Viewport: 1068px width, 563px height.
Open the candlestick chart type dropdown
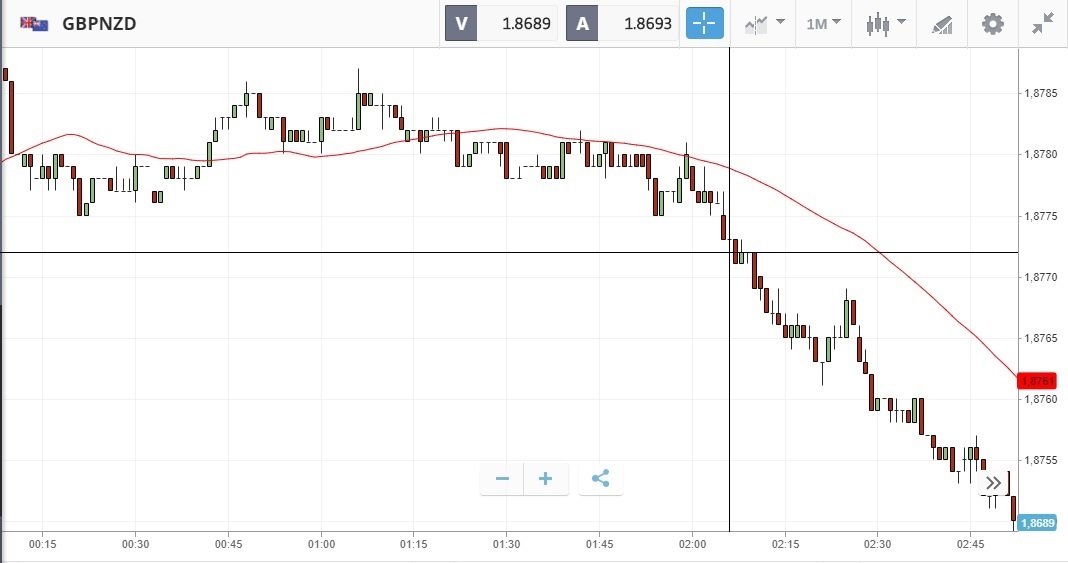(x=885, y=23)
